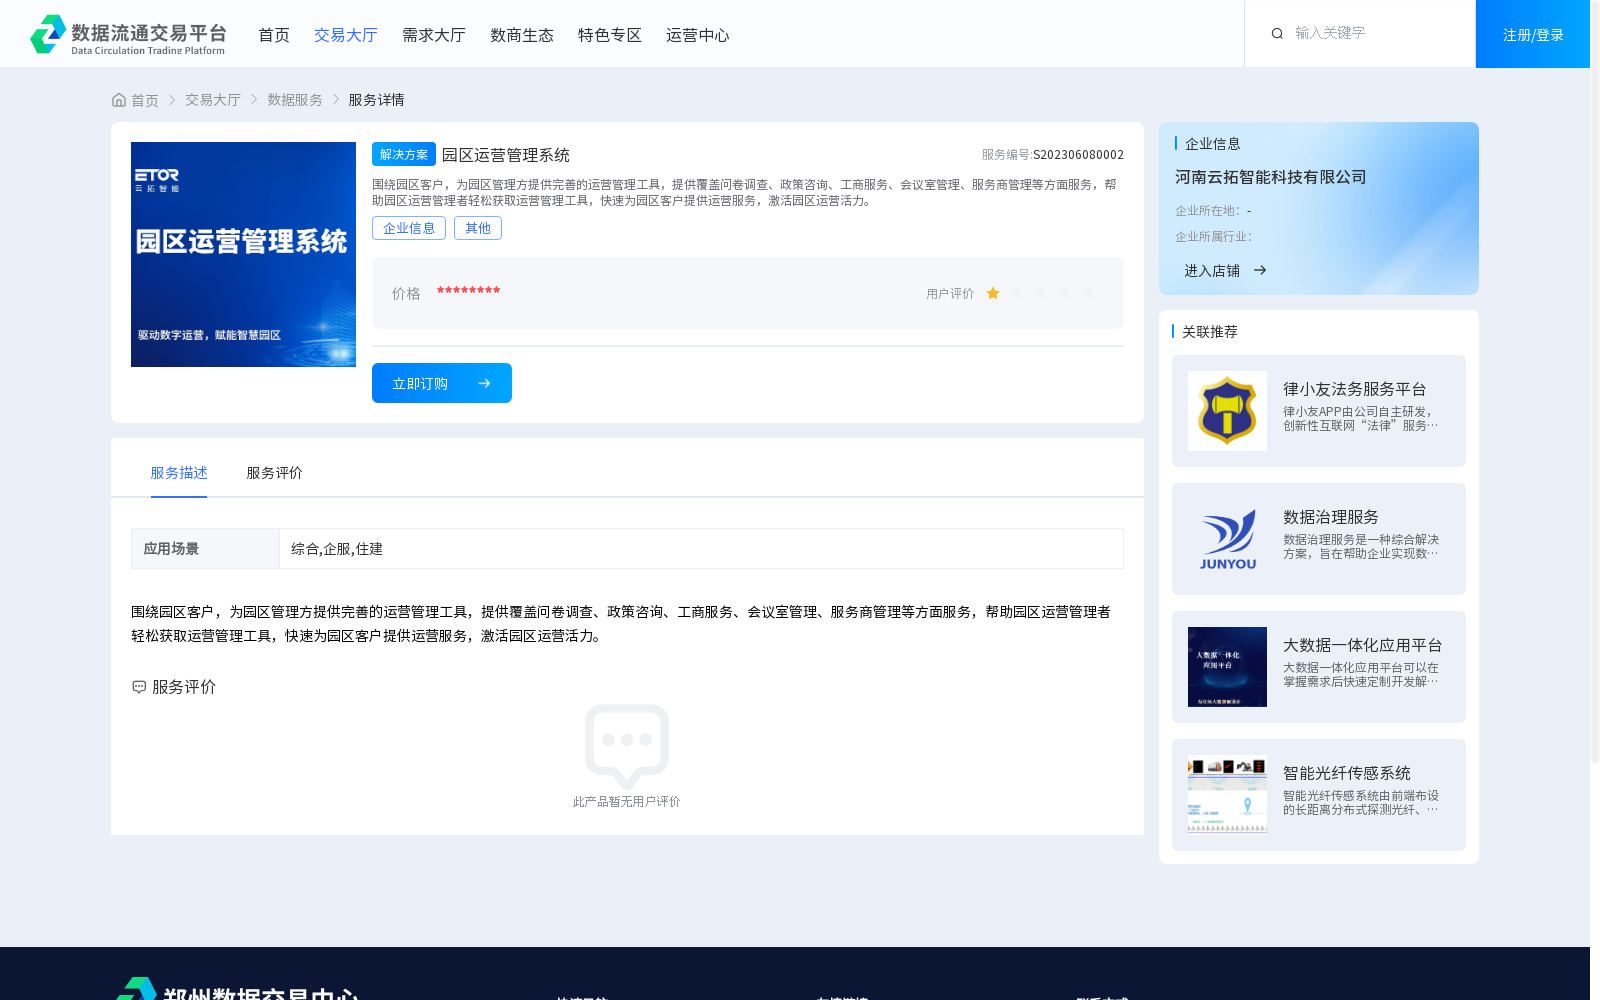The image size is (1600, 1000).
Task: Click the arrow icon beside 进入店铺
Action: (1260, 270)
